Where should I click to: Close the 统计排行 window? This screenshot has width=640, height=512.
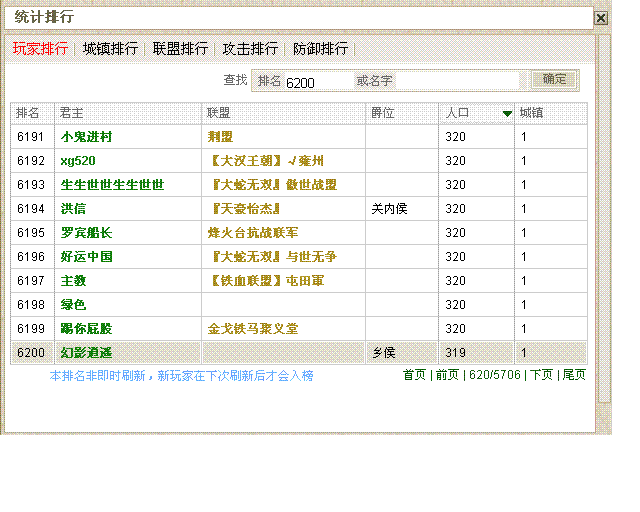(x=600, y=18)
